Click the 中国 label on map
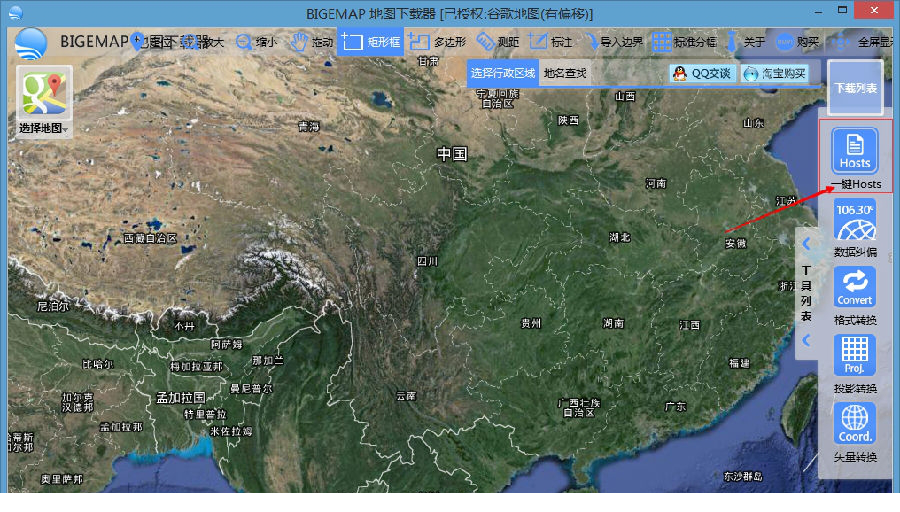 [452, 154]
